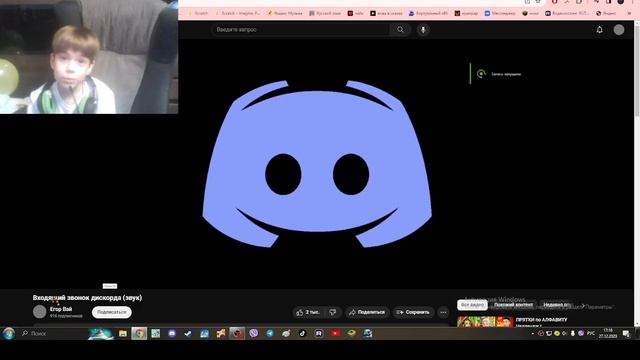The image size is (640, 360).
Task: Click the Discord logo video player area
Action: (x=317, y=163)
